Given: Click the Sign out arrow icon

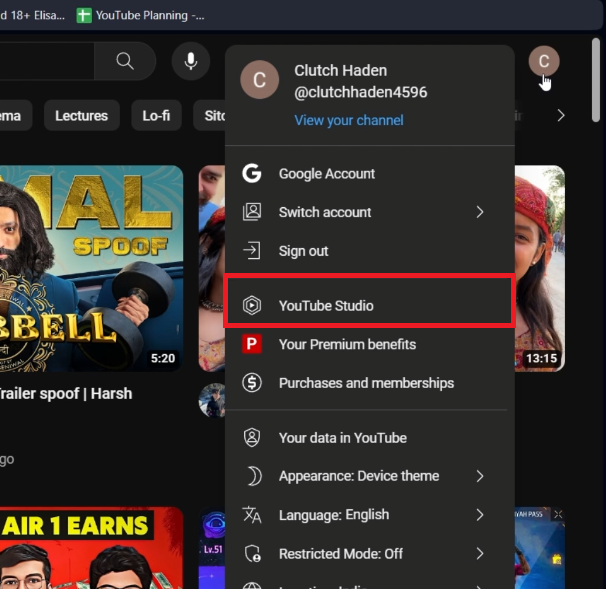Looking at the screenshot, I should coord(252,250).
